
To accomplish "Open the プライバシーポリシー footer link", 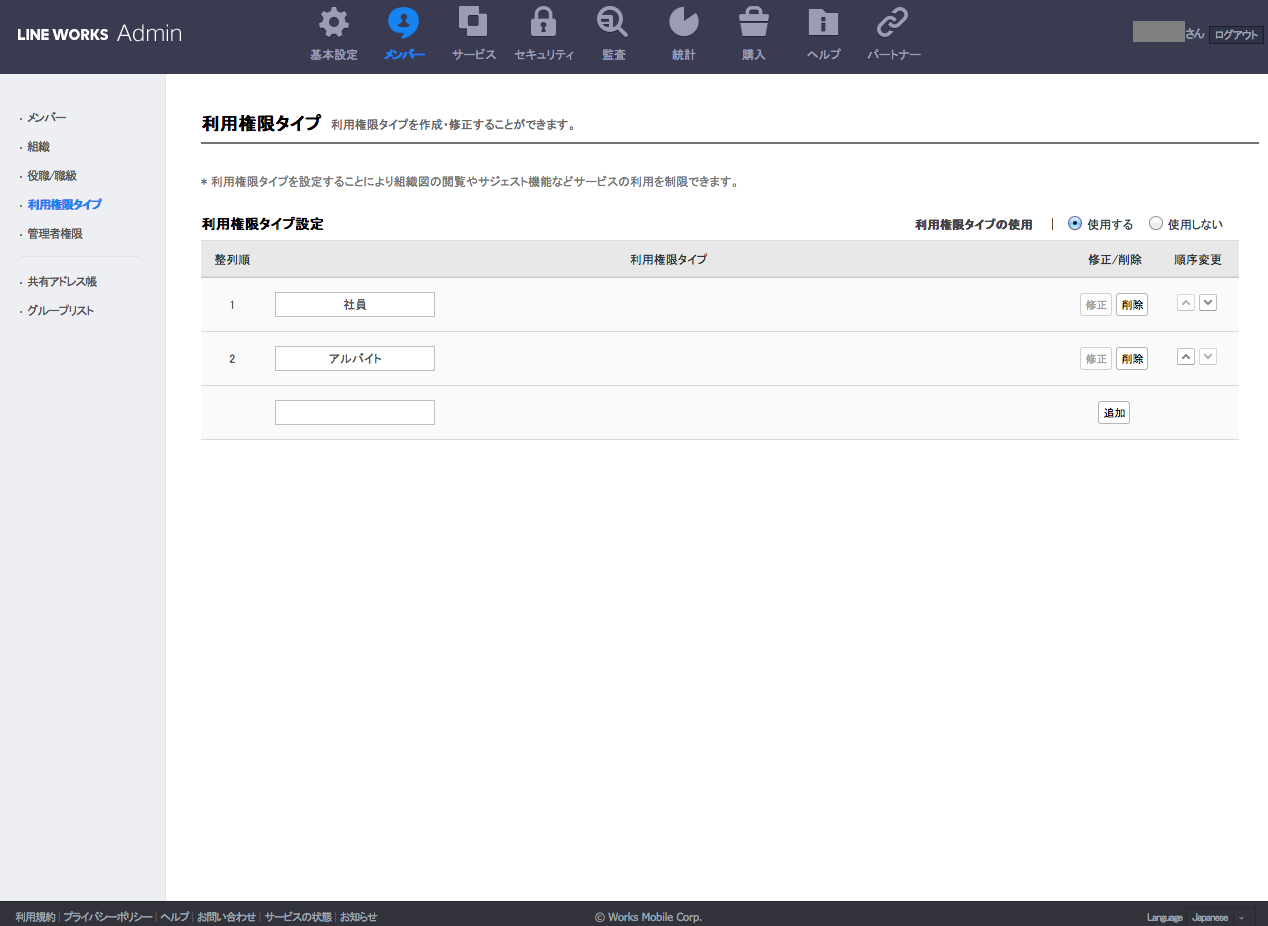I will [x=108, y=917].
